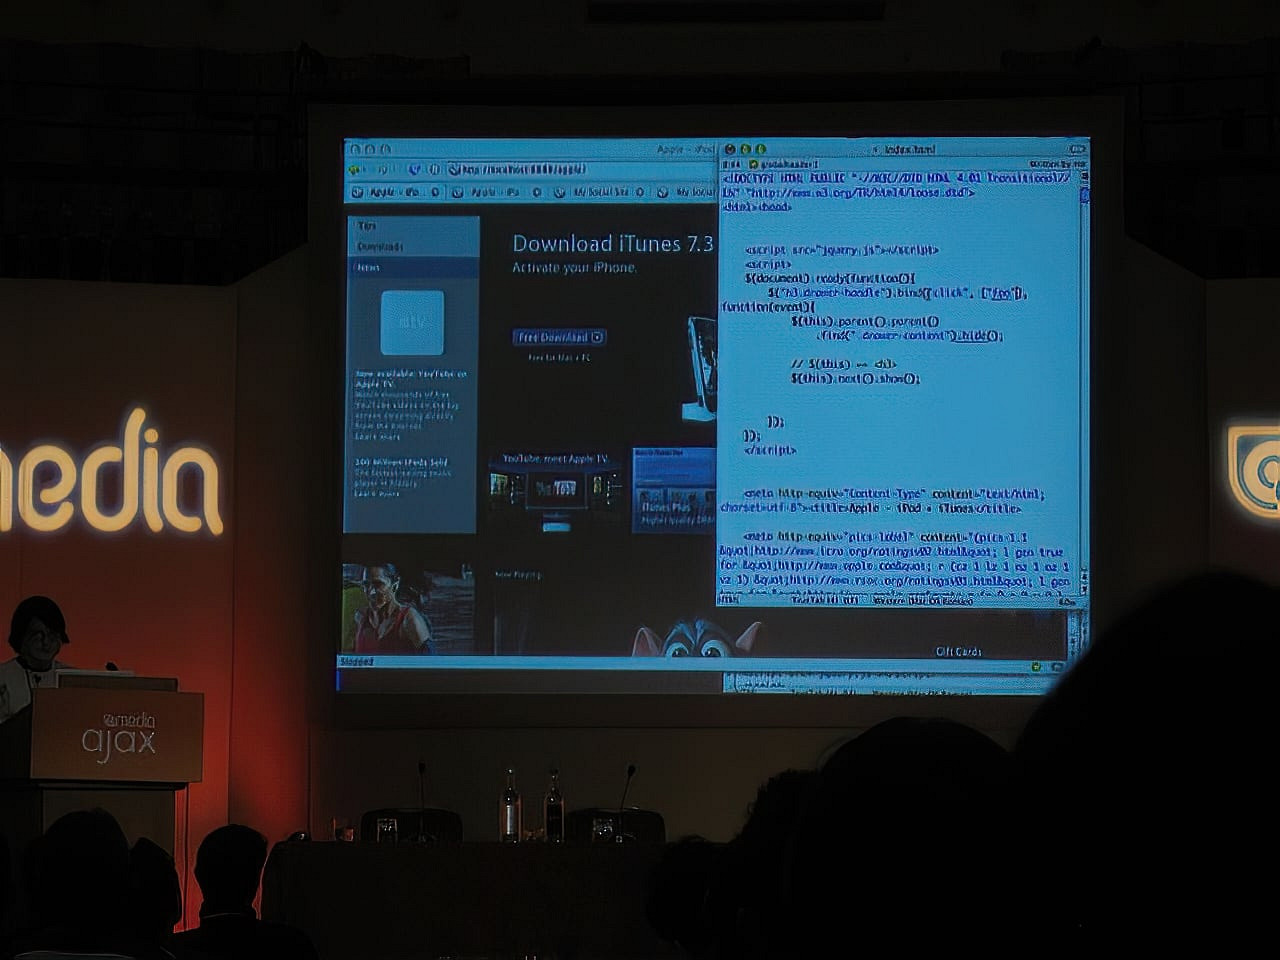Click the reload icon beside the address bar
Screen dimensions: 1280x960
tap(415, 170)
